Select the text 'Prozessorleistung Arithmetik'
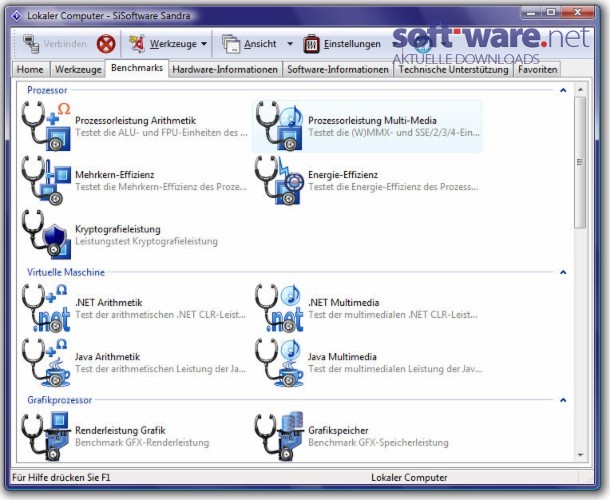This screenshot has width=610, height=500. point(135,120)
